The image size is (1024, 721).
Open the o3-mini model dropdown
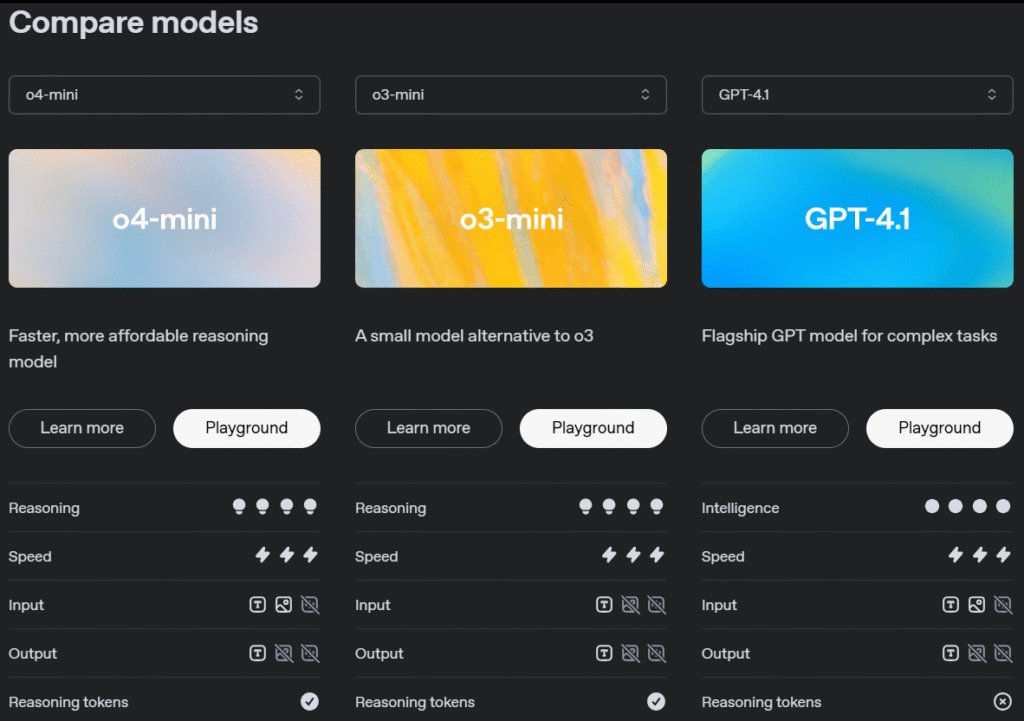(x=511, y=95)
